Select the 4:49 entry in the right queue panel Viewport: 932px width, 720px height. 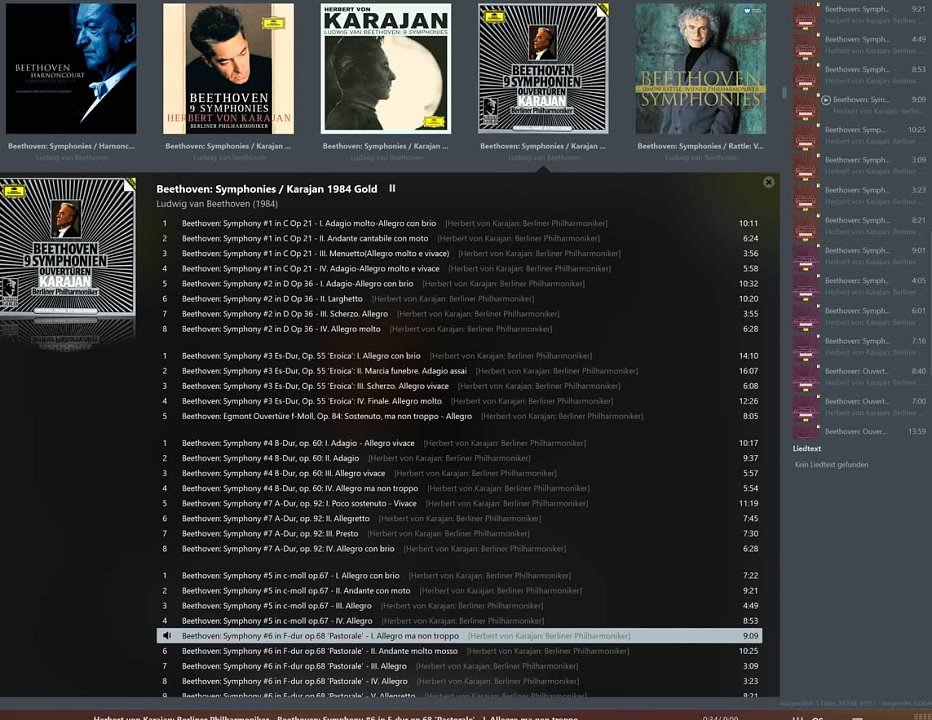[x=859, y=45]
